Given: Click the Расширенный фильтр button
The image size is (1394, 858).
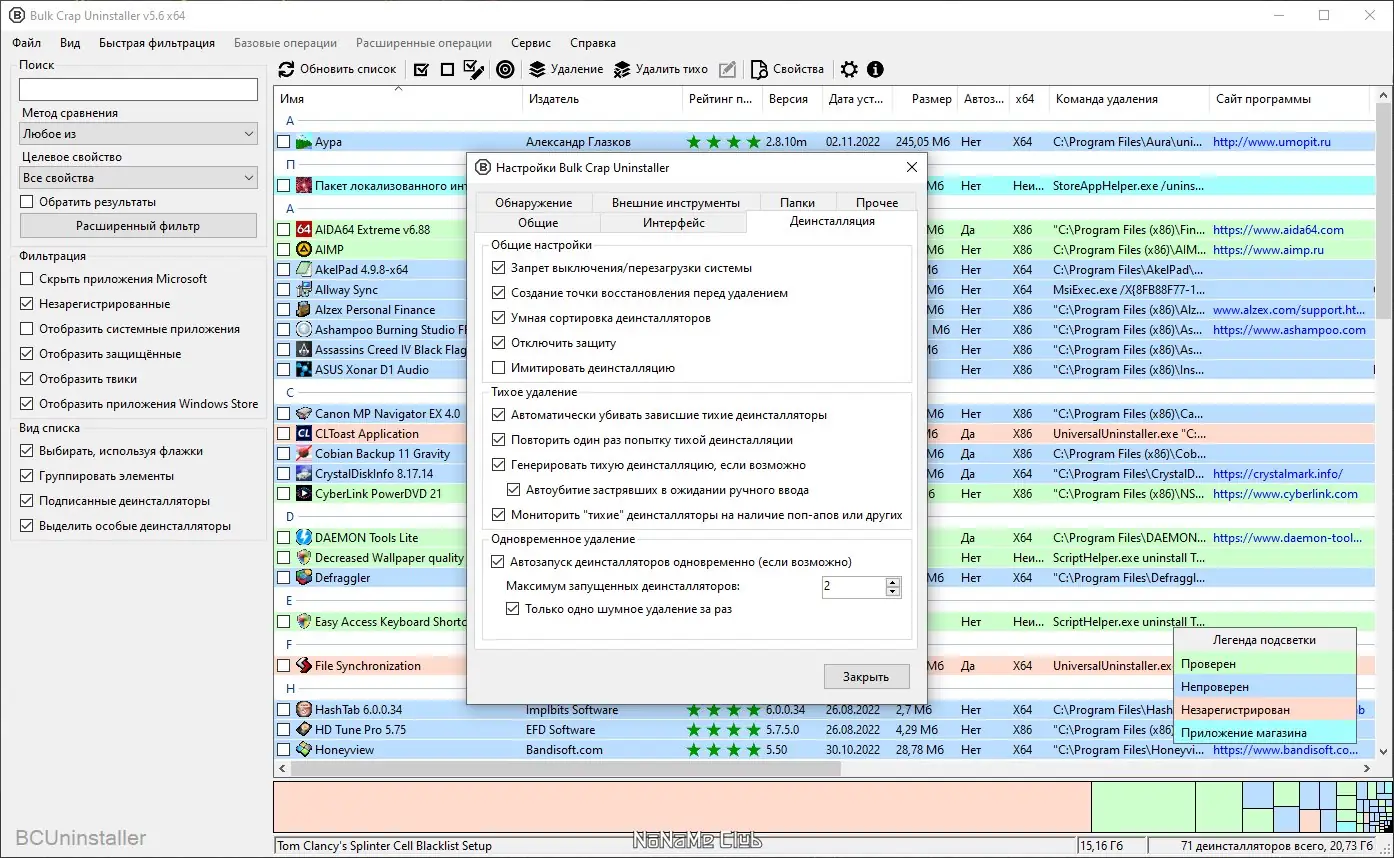Looking at the screenshot, I should pyautogui.click(x=138, y=226).
